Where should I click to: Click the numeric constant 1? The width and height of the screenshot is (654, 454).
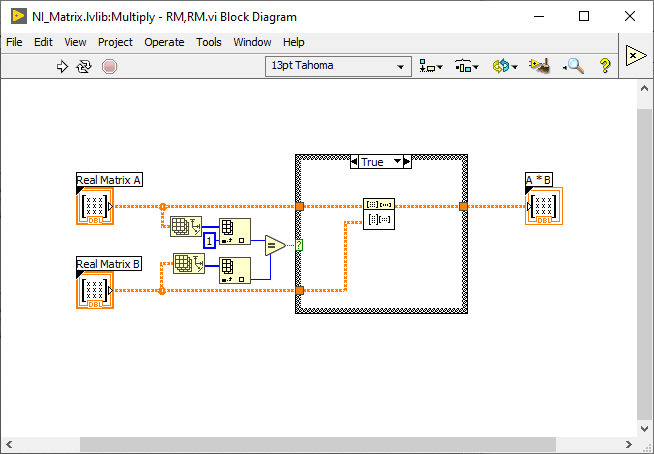[209, 241]
